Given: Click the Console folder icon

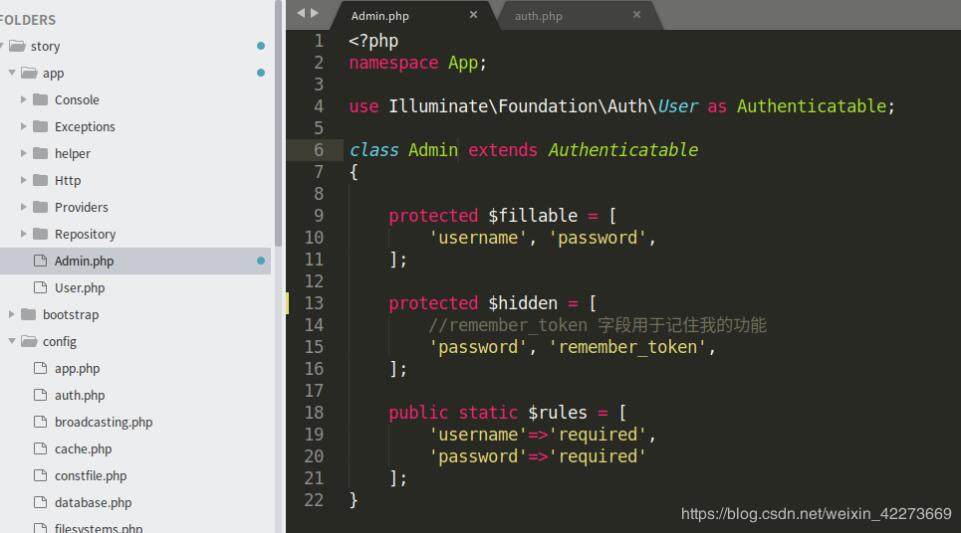Looking at the screenshot, I should 40,100.
